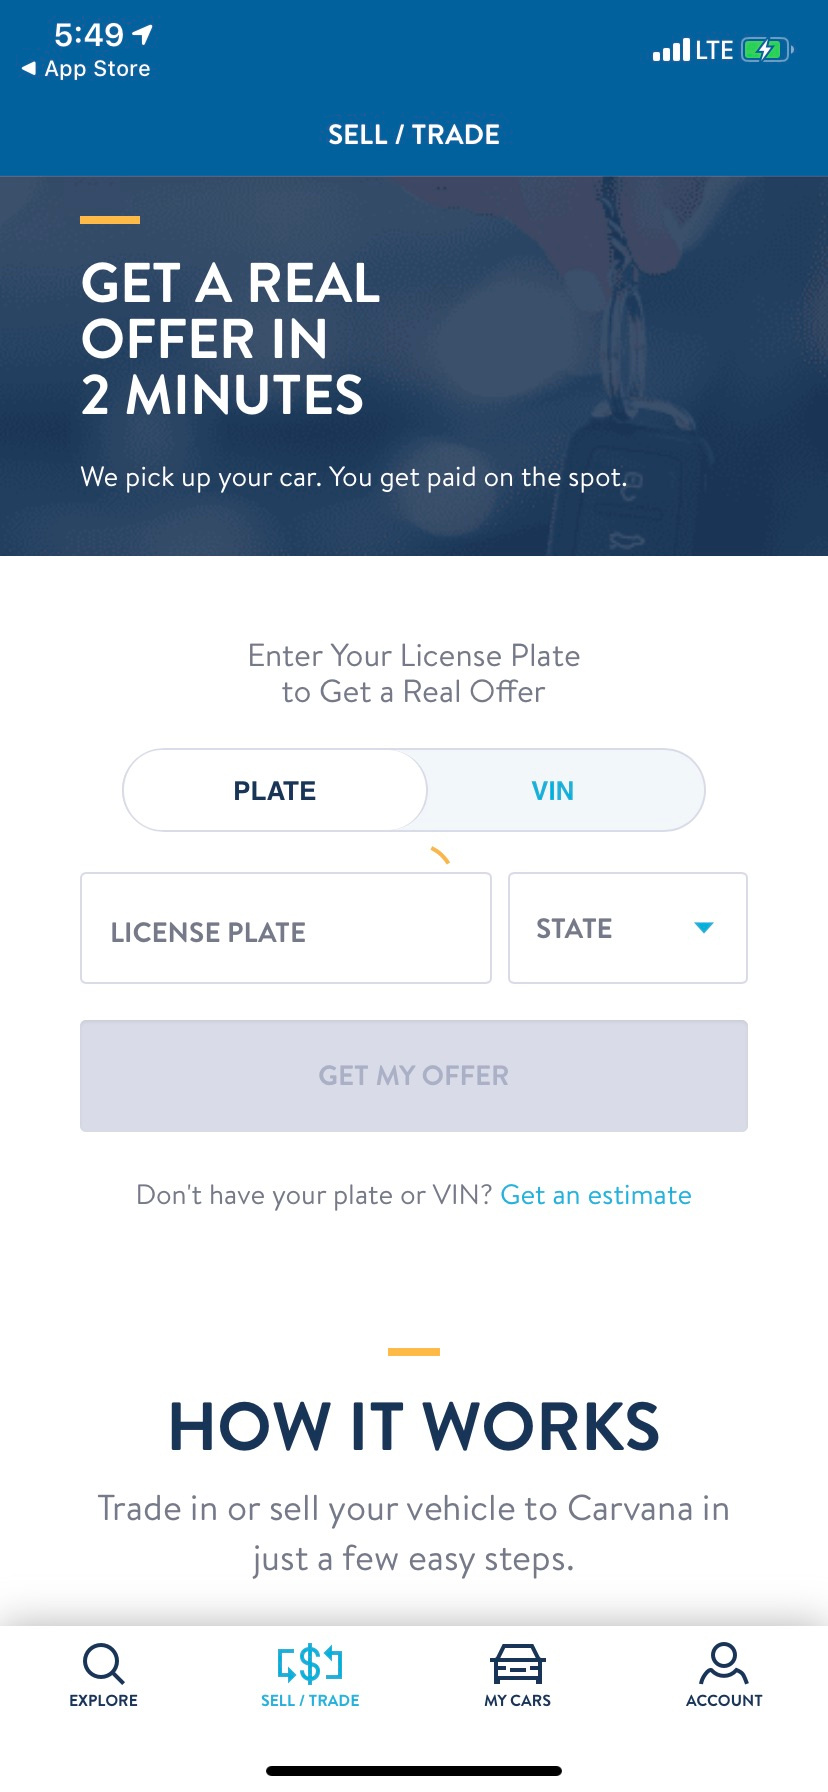Tap the Sell / Trade dollar icon
Image resolution: width=828 pixels, height=1792 pixels.
[x=310, y=1664]
